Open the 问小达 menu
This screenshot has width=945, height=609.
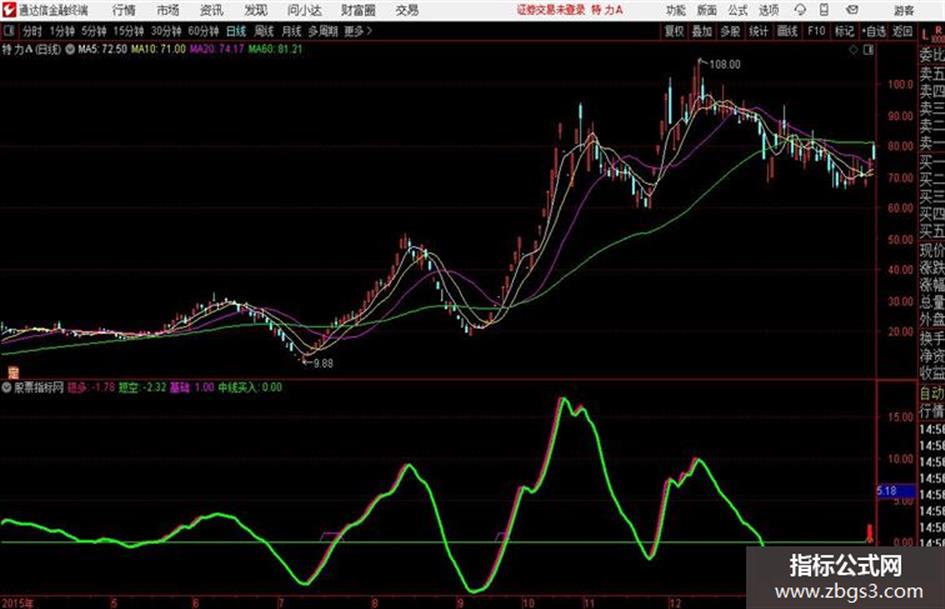pos(304,10)
